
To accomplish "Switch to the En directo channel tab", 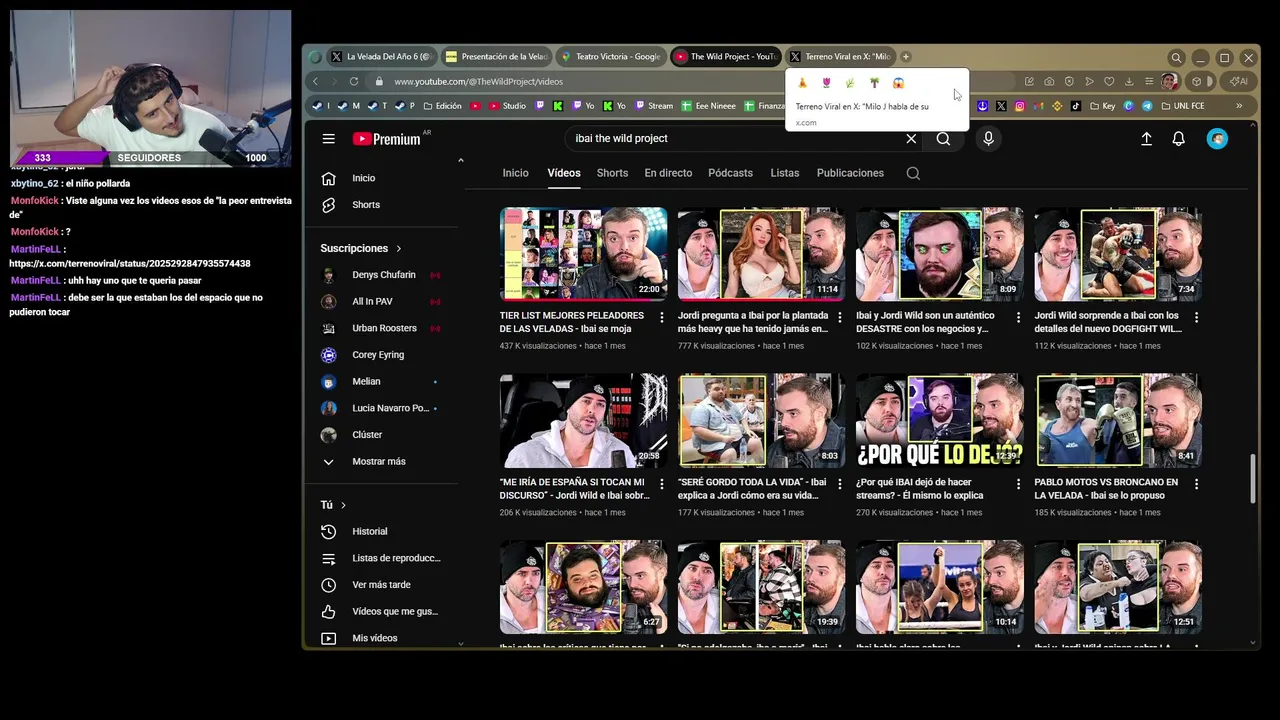I will (668, 173).
